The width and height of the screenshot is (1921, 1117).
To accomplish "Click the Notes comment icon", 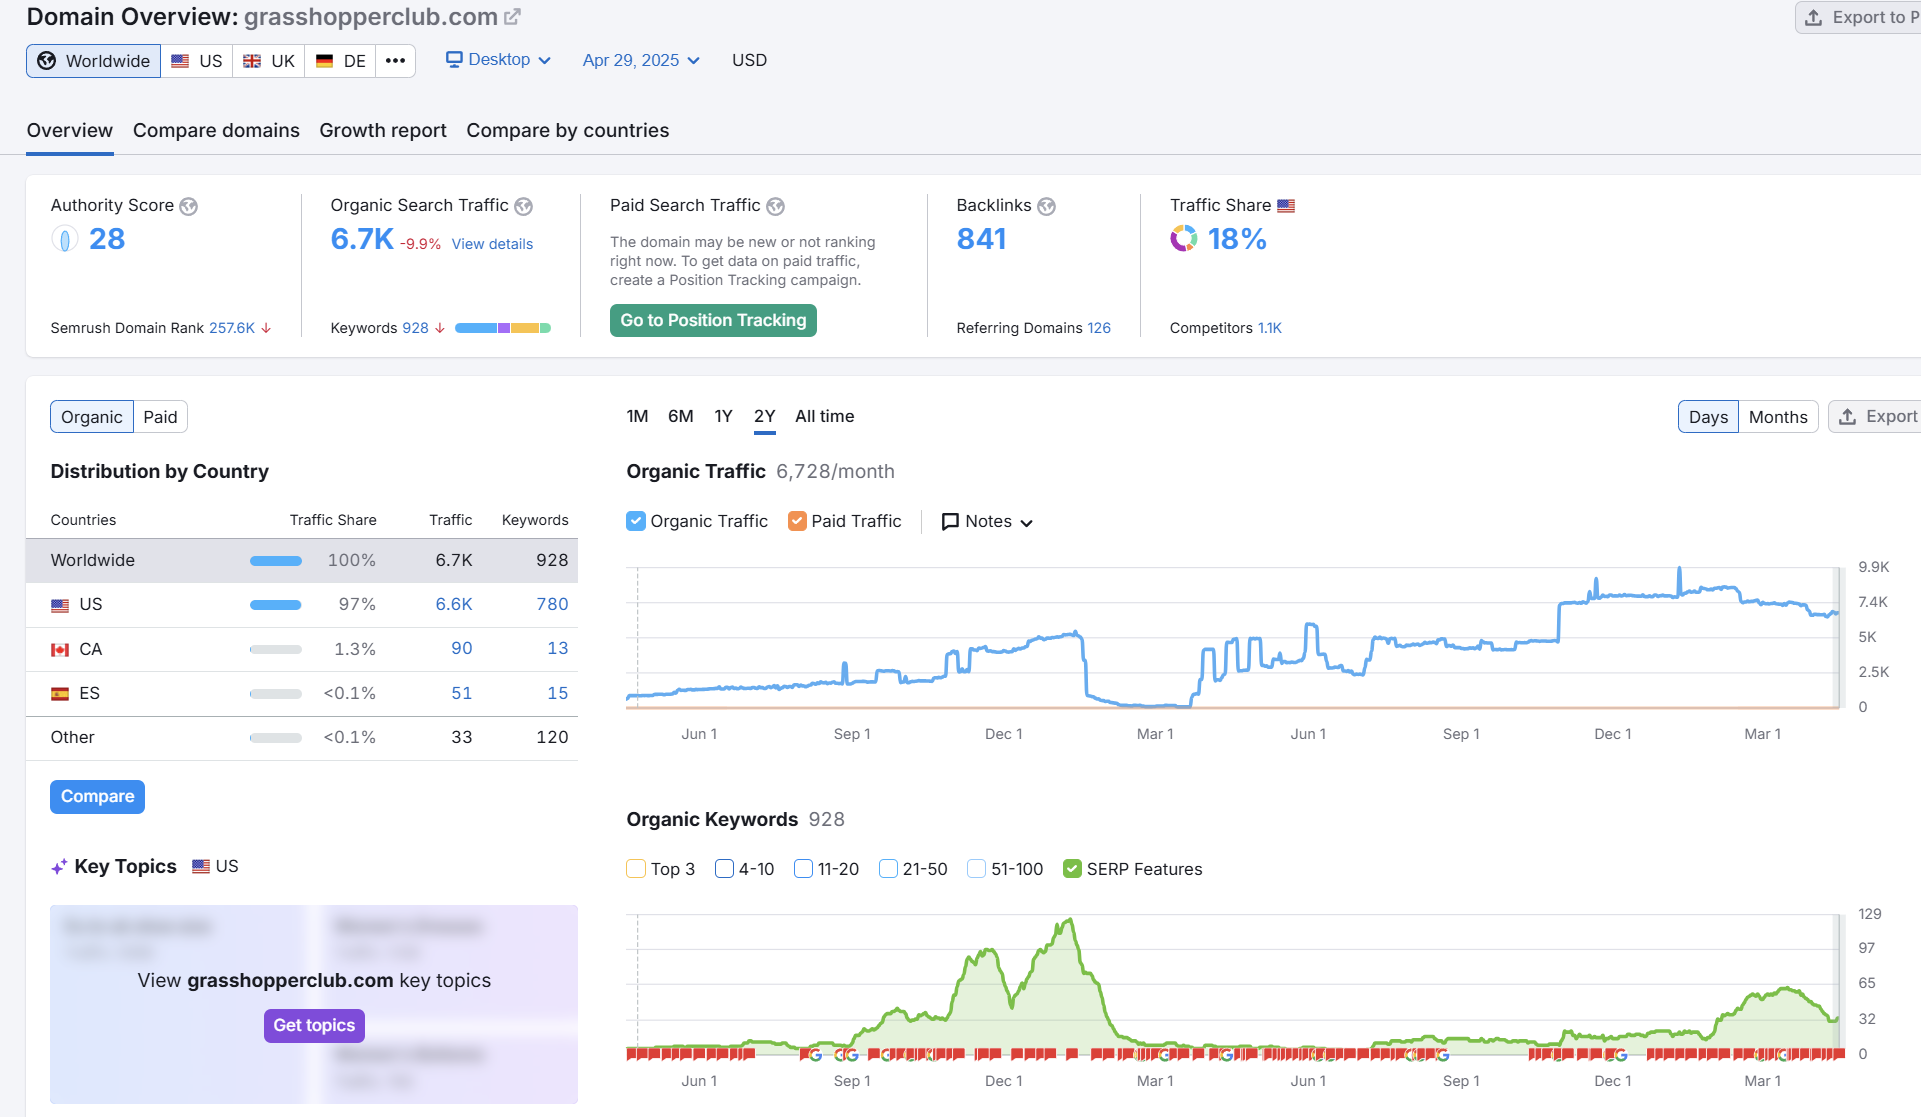I will 950,522.
